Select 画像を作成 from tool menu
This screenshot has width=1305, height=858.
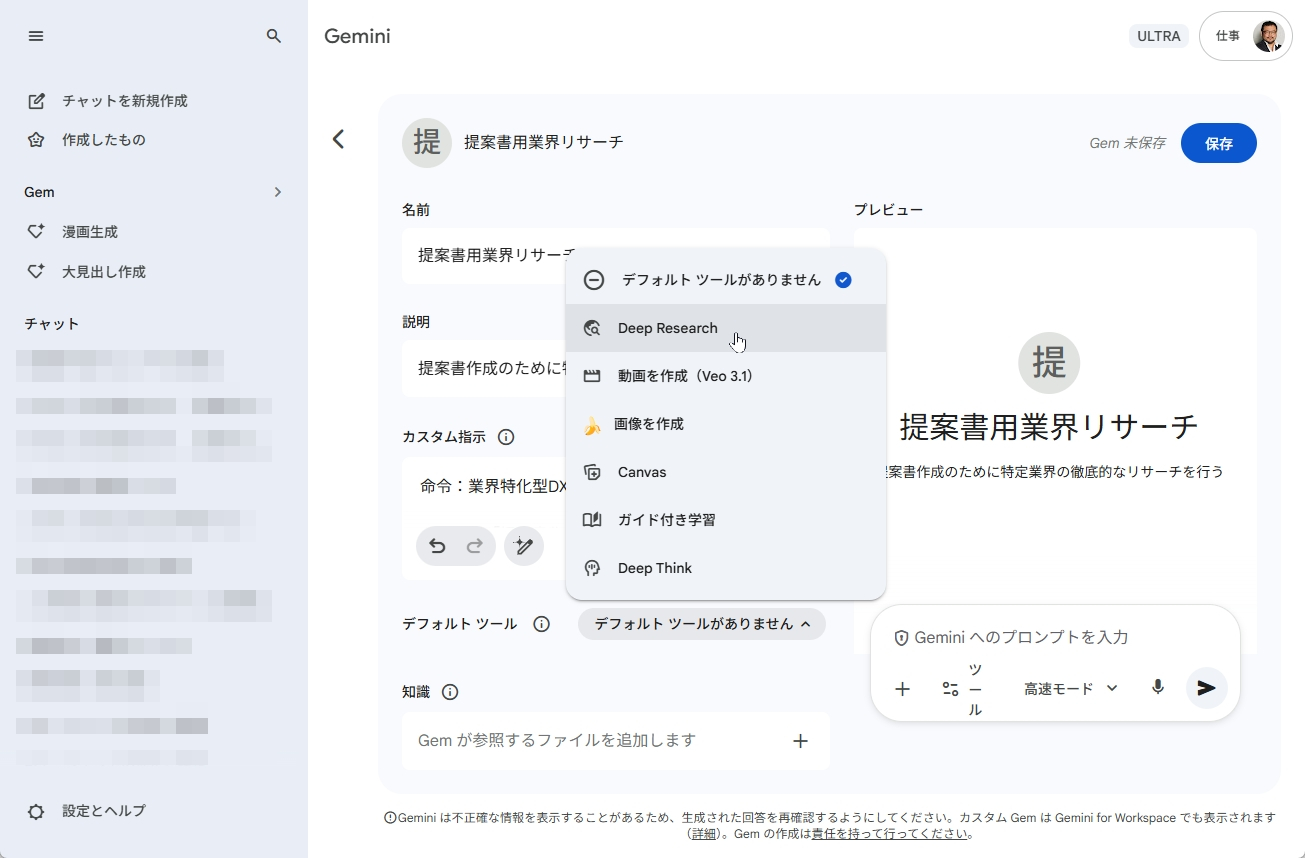tap(726, 424)
